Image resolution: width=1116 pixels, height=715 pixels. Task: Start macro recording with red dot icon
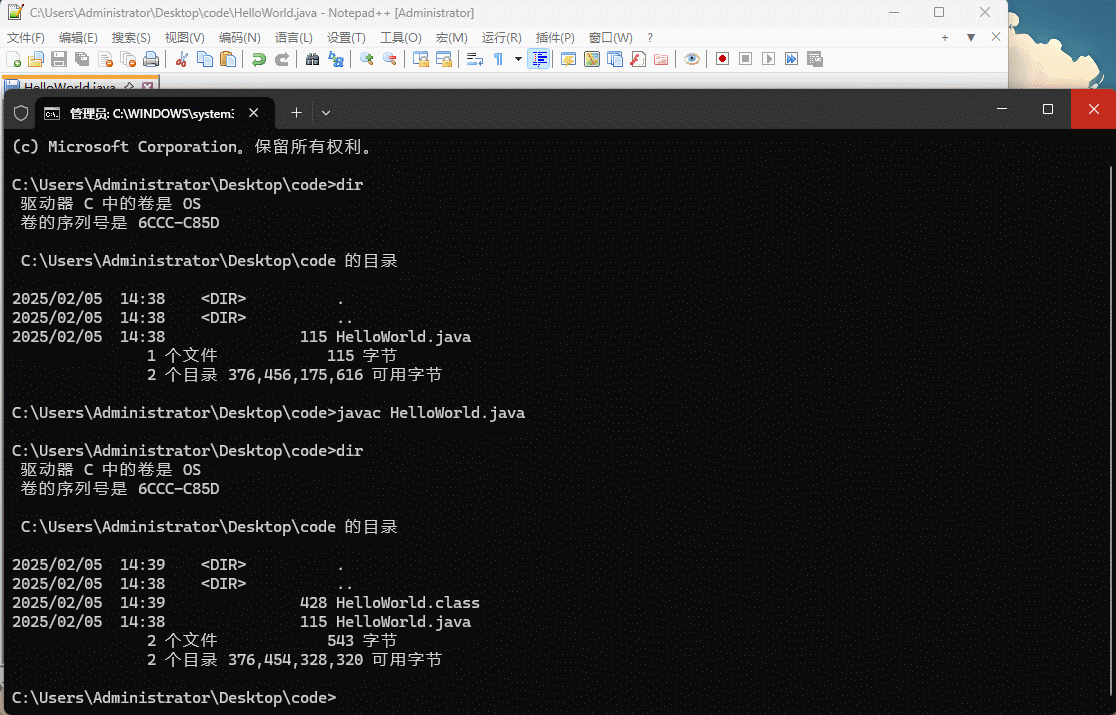(722, 59)
